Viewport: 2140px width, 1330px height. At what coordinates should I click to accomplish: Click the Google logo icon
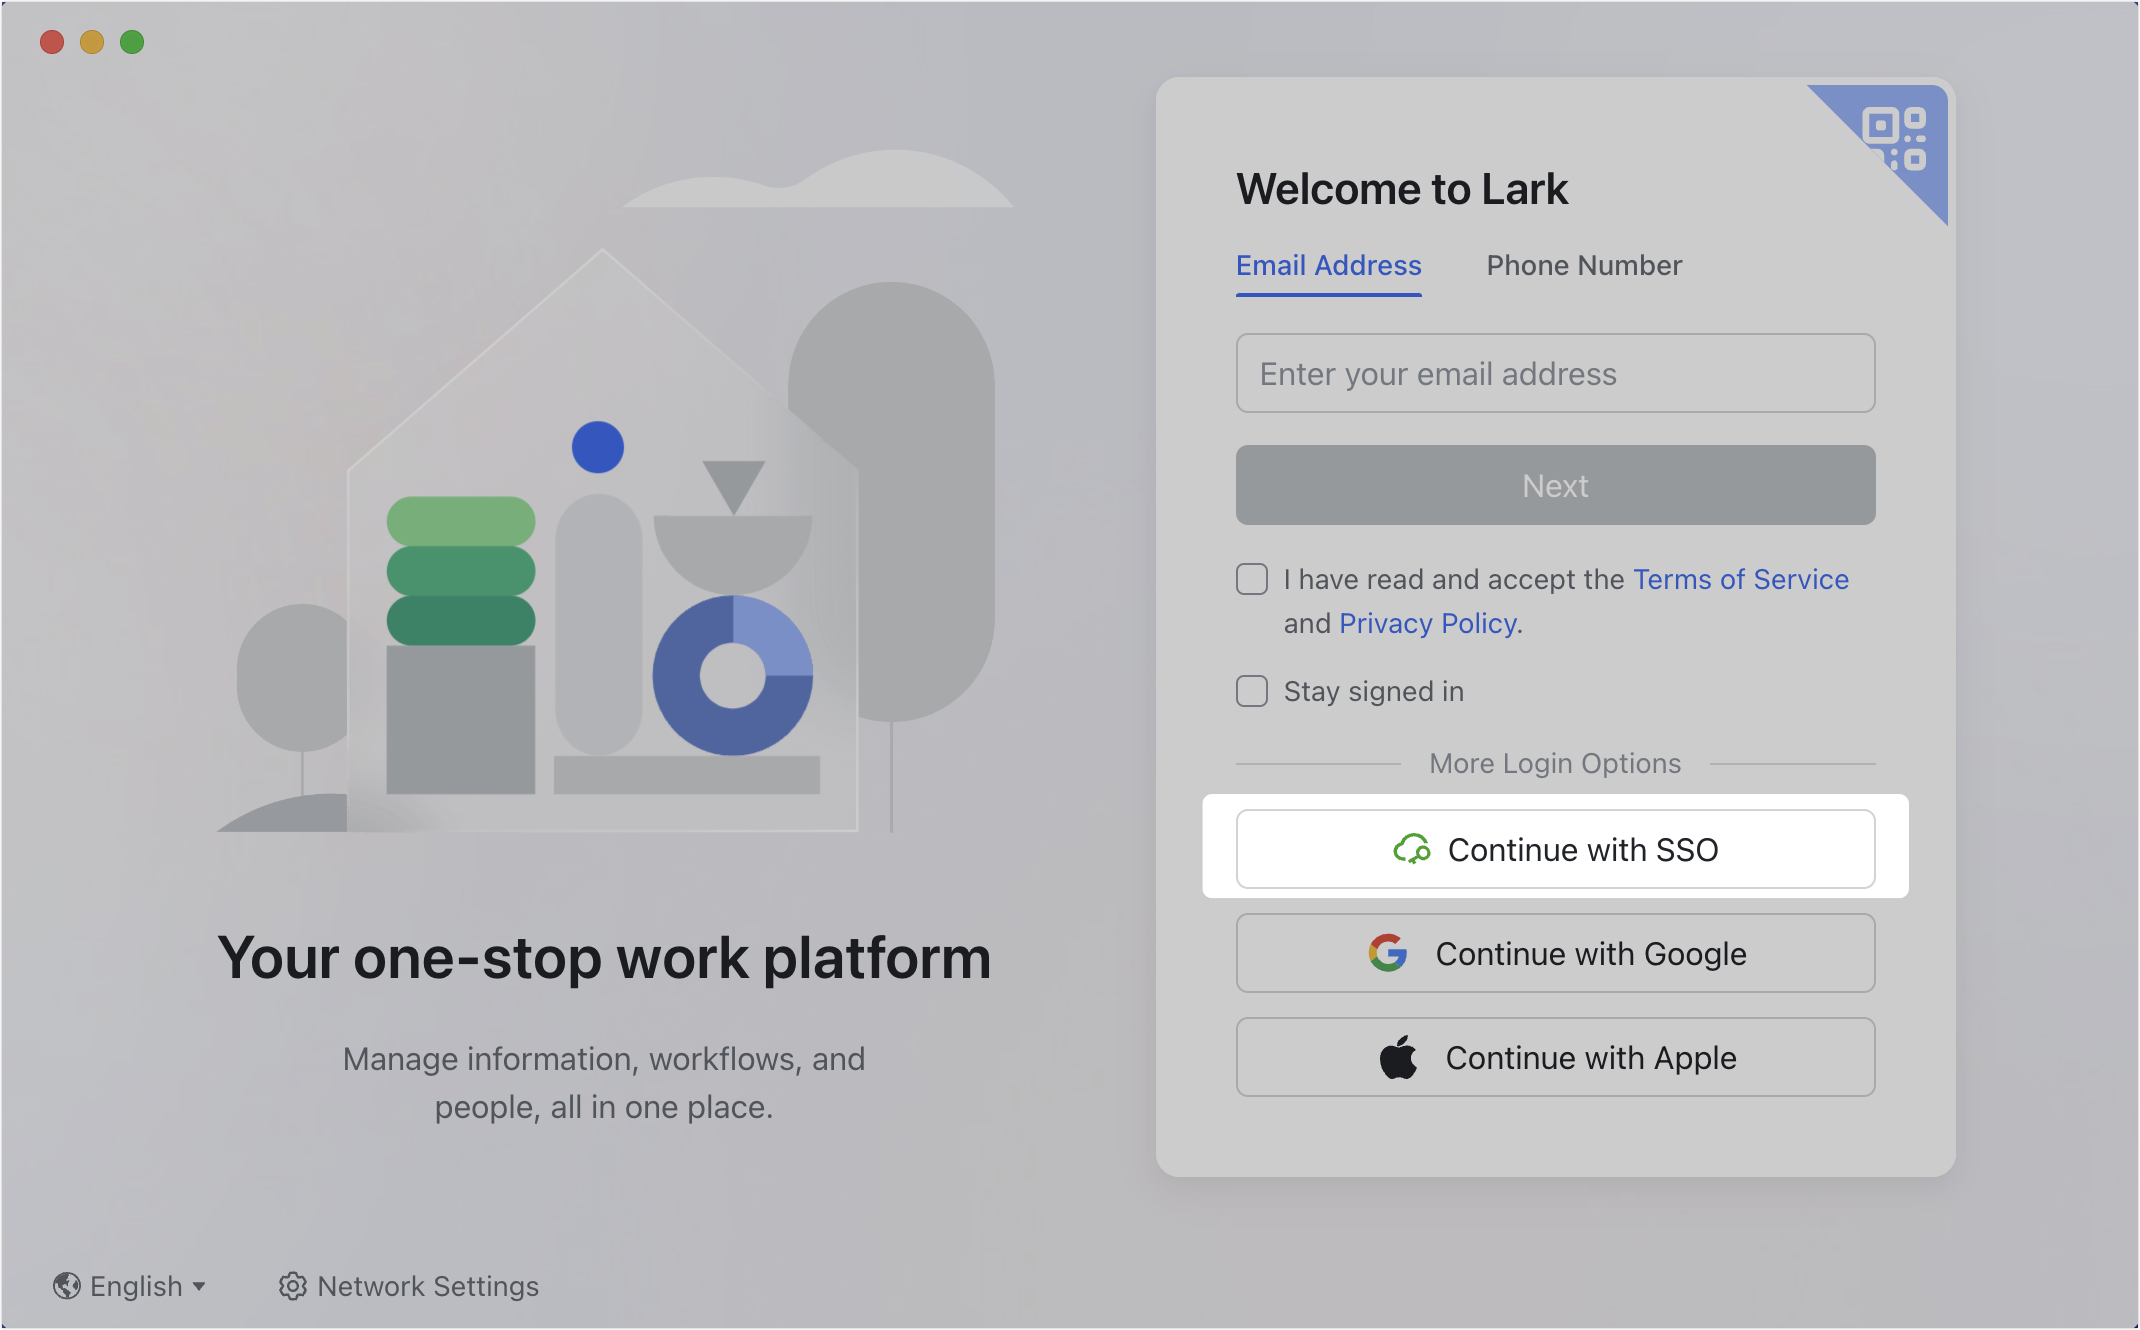click(x=1388, y=953)
